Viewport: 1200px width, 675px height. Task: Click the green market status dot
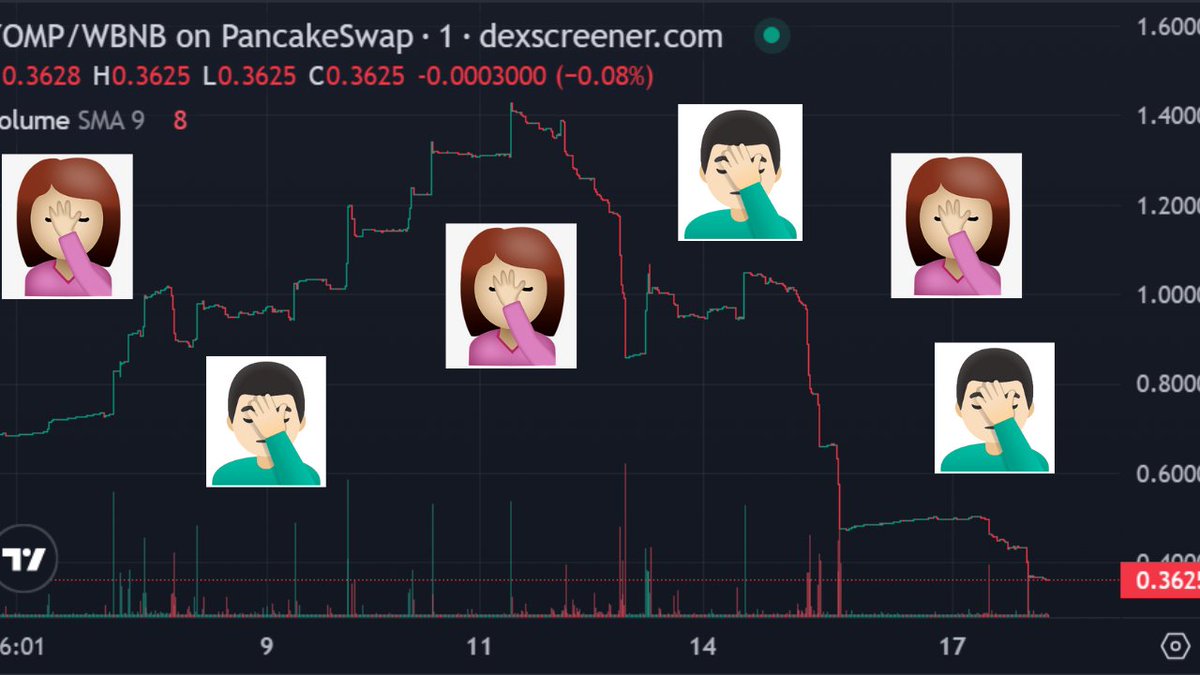coord(771,36)
